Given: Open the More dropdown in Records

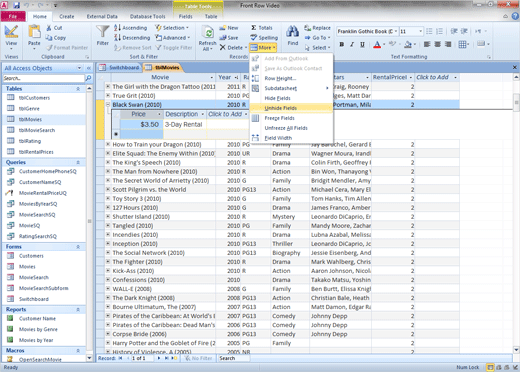Looking at the screenshot, I should coord(263,48).
